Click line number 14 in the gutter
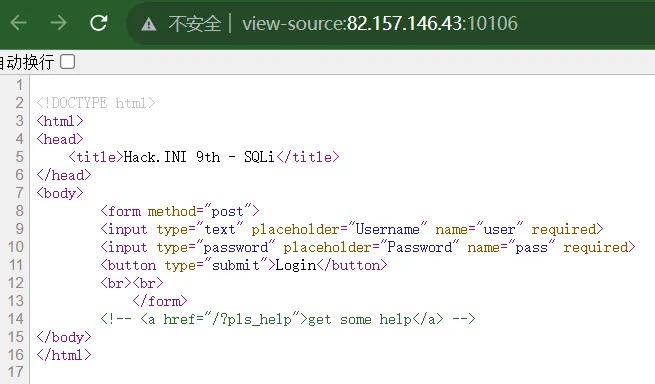This screenshot has height=384, width=655. (15, 319)
